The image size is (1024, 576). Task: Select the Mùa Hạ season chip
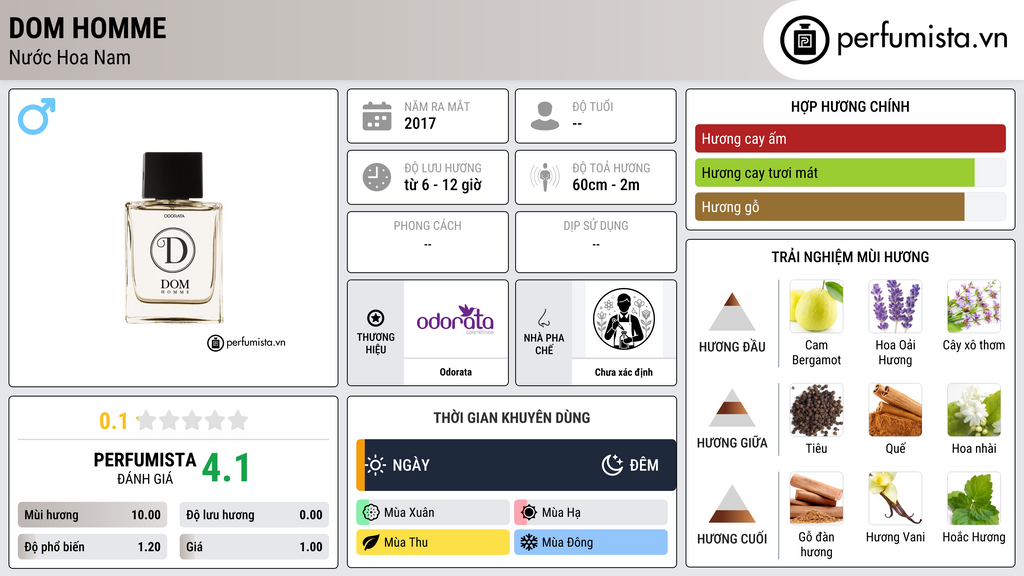[591, 513]
